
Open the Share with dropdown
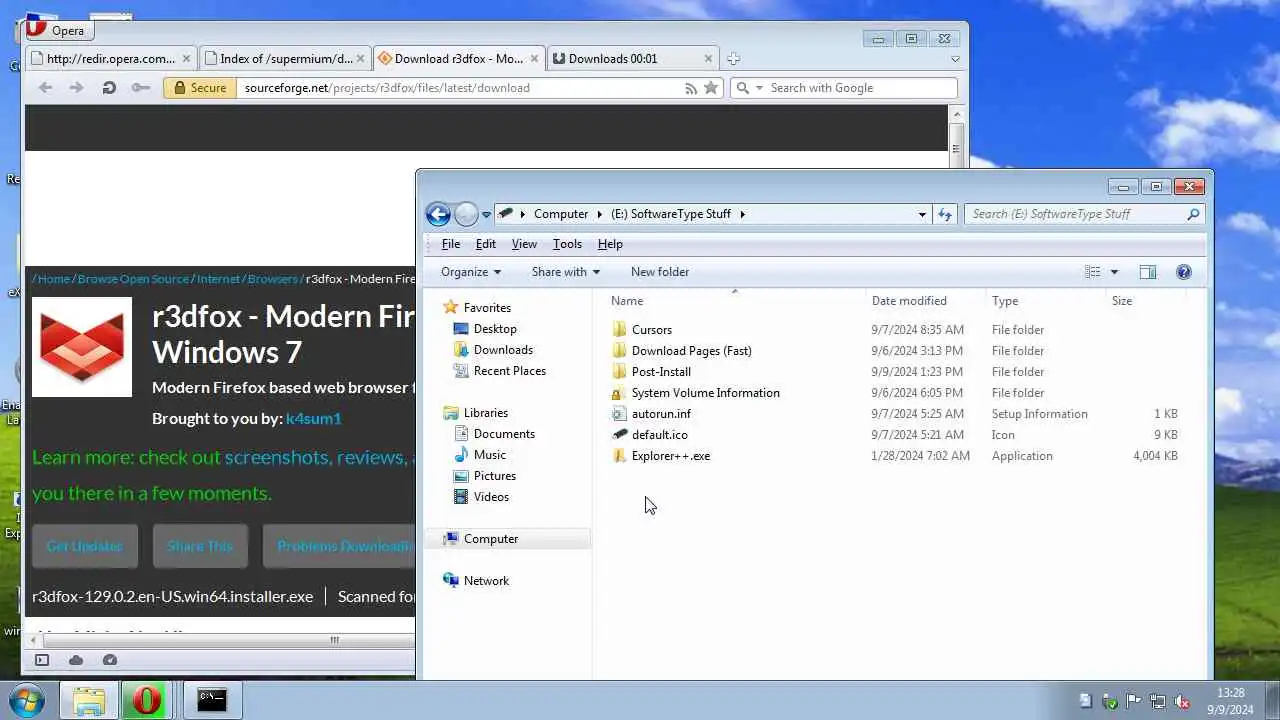[566, 272]
